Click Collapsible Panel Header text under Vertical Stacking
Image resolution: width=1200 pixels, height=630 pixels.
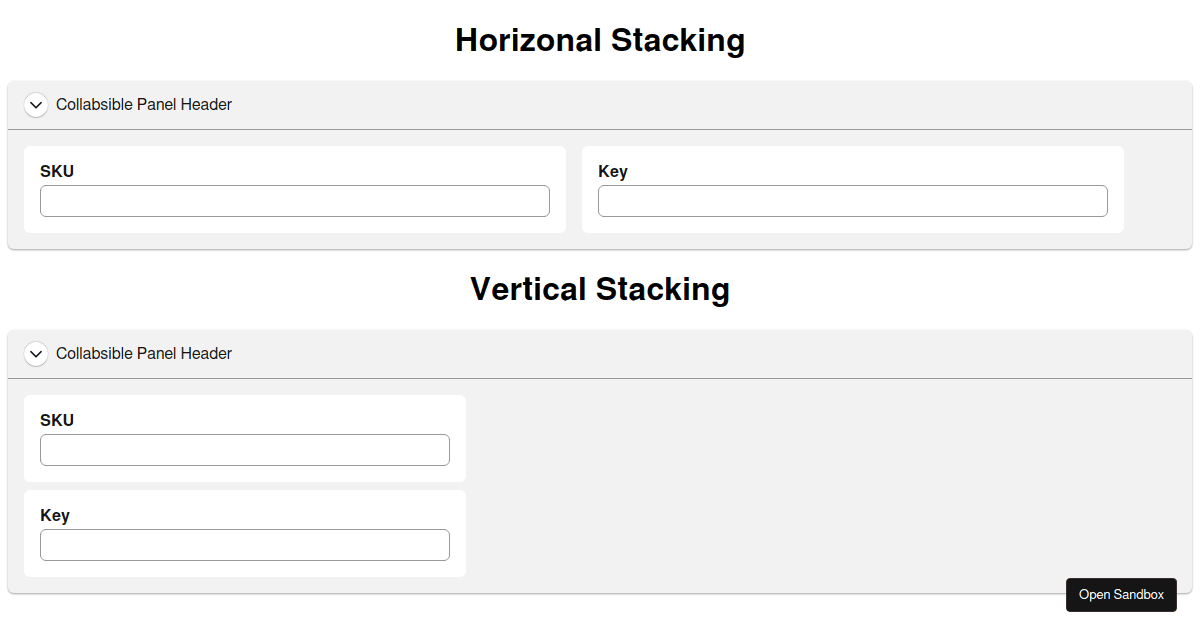pyautogui.click(x=144, y=354)
